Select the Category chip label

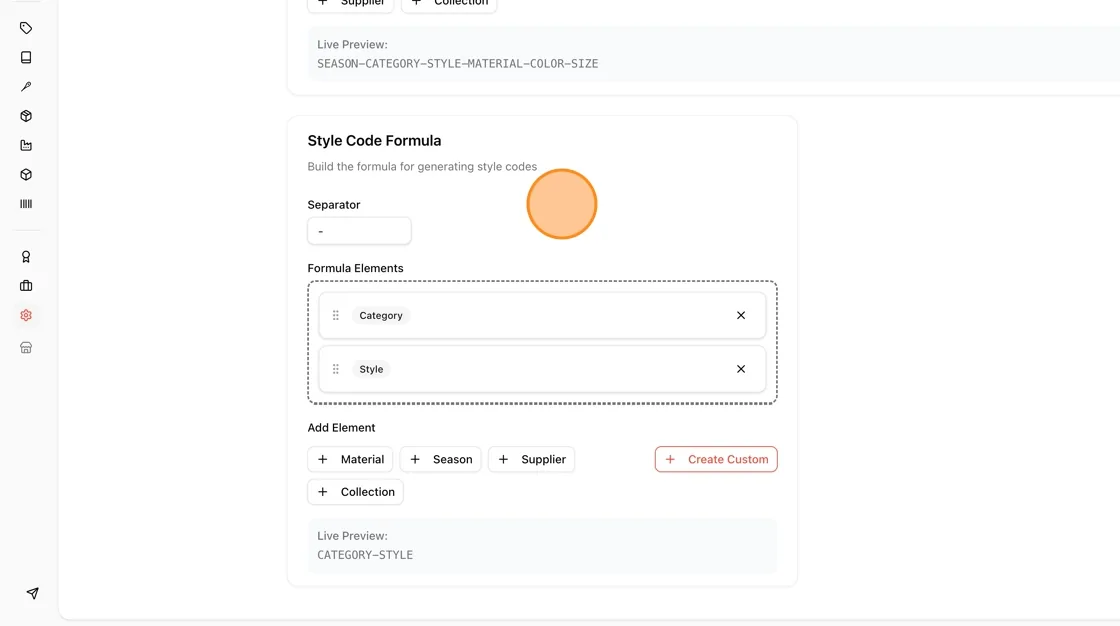pyautogui.click(x=381, y=315)
